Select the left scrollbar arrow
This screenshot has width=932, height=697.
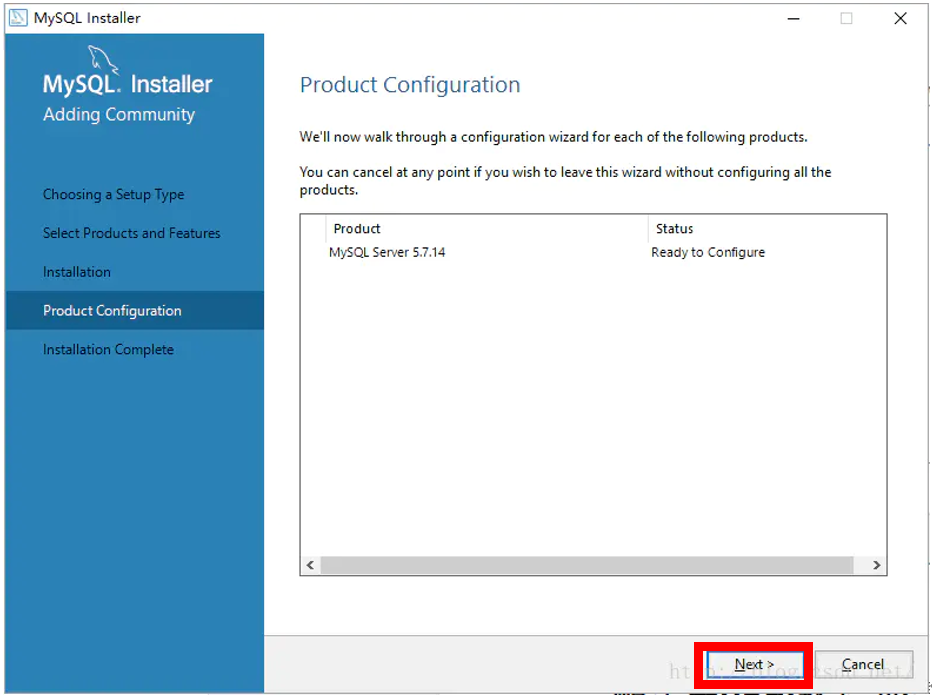click(x=310, y=564)
